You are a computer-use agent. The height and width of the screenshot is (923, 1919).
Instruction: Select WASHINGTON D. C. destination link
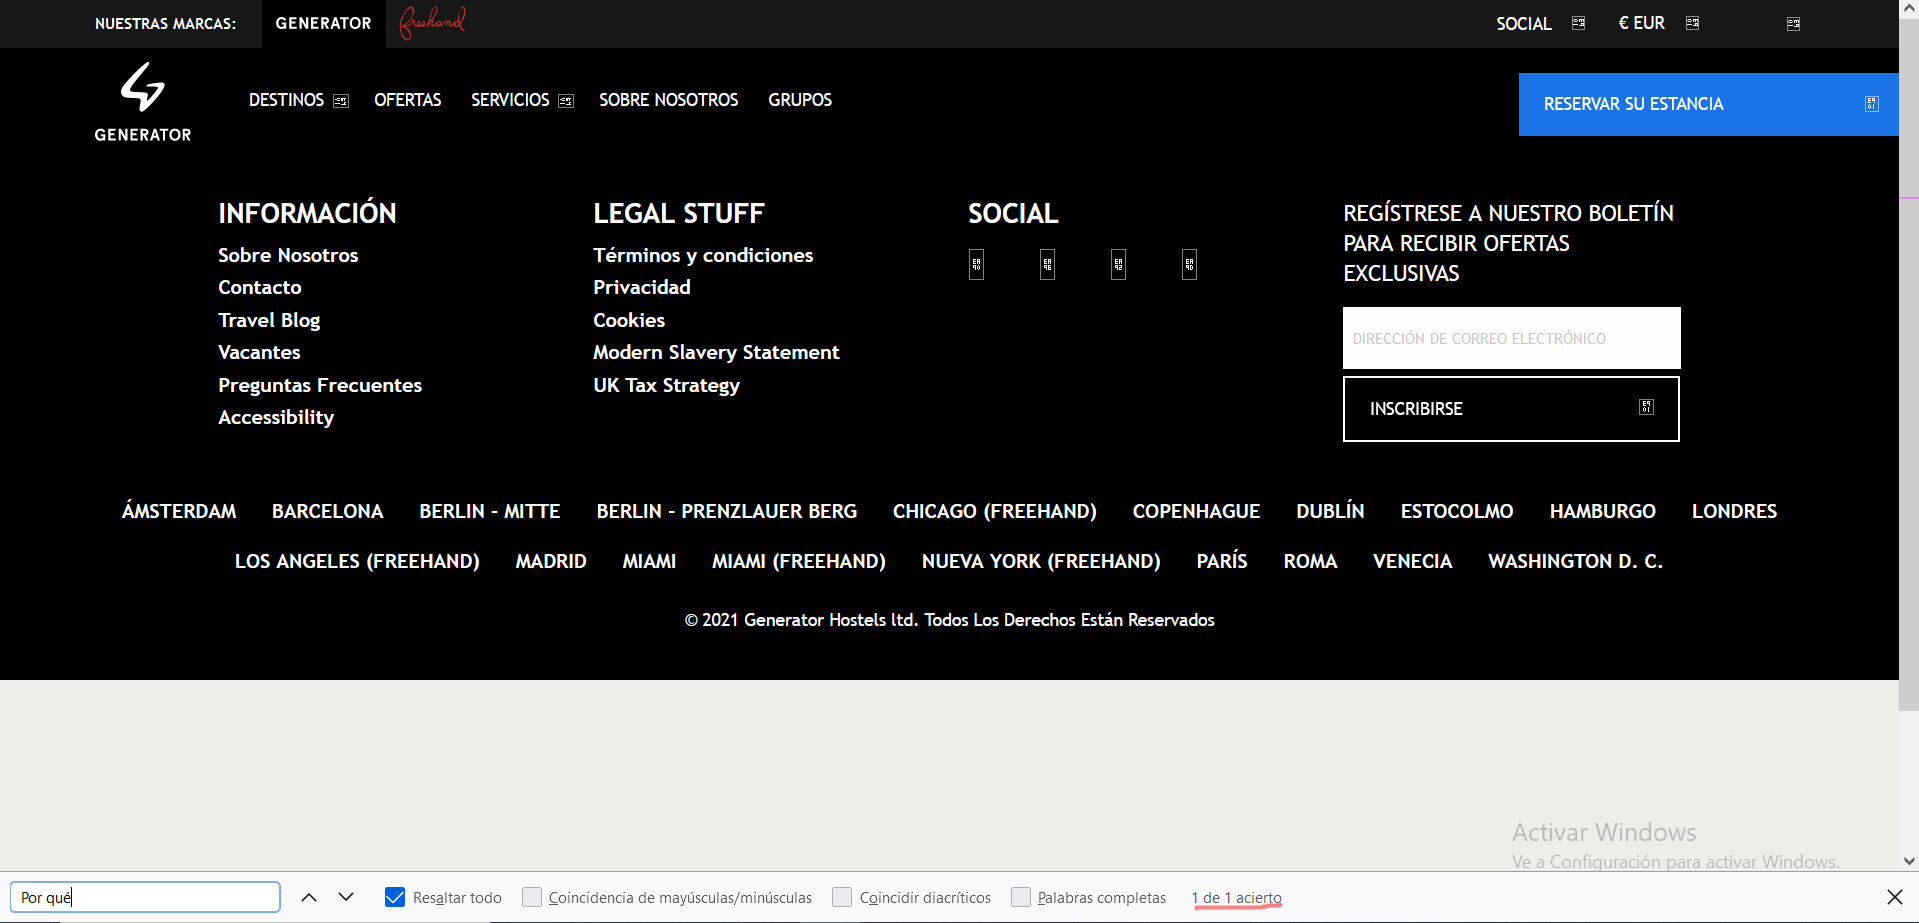[1575, 561]
